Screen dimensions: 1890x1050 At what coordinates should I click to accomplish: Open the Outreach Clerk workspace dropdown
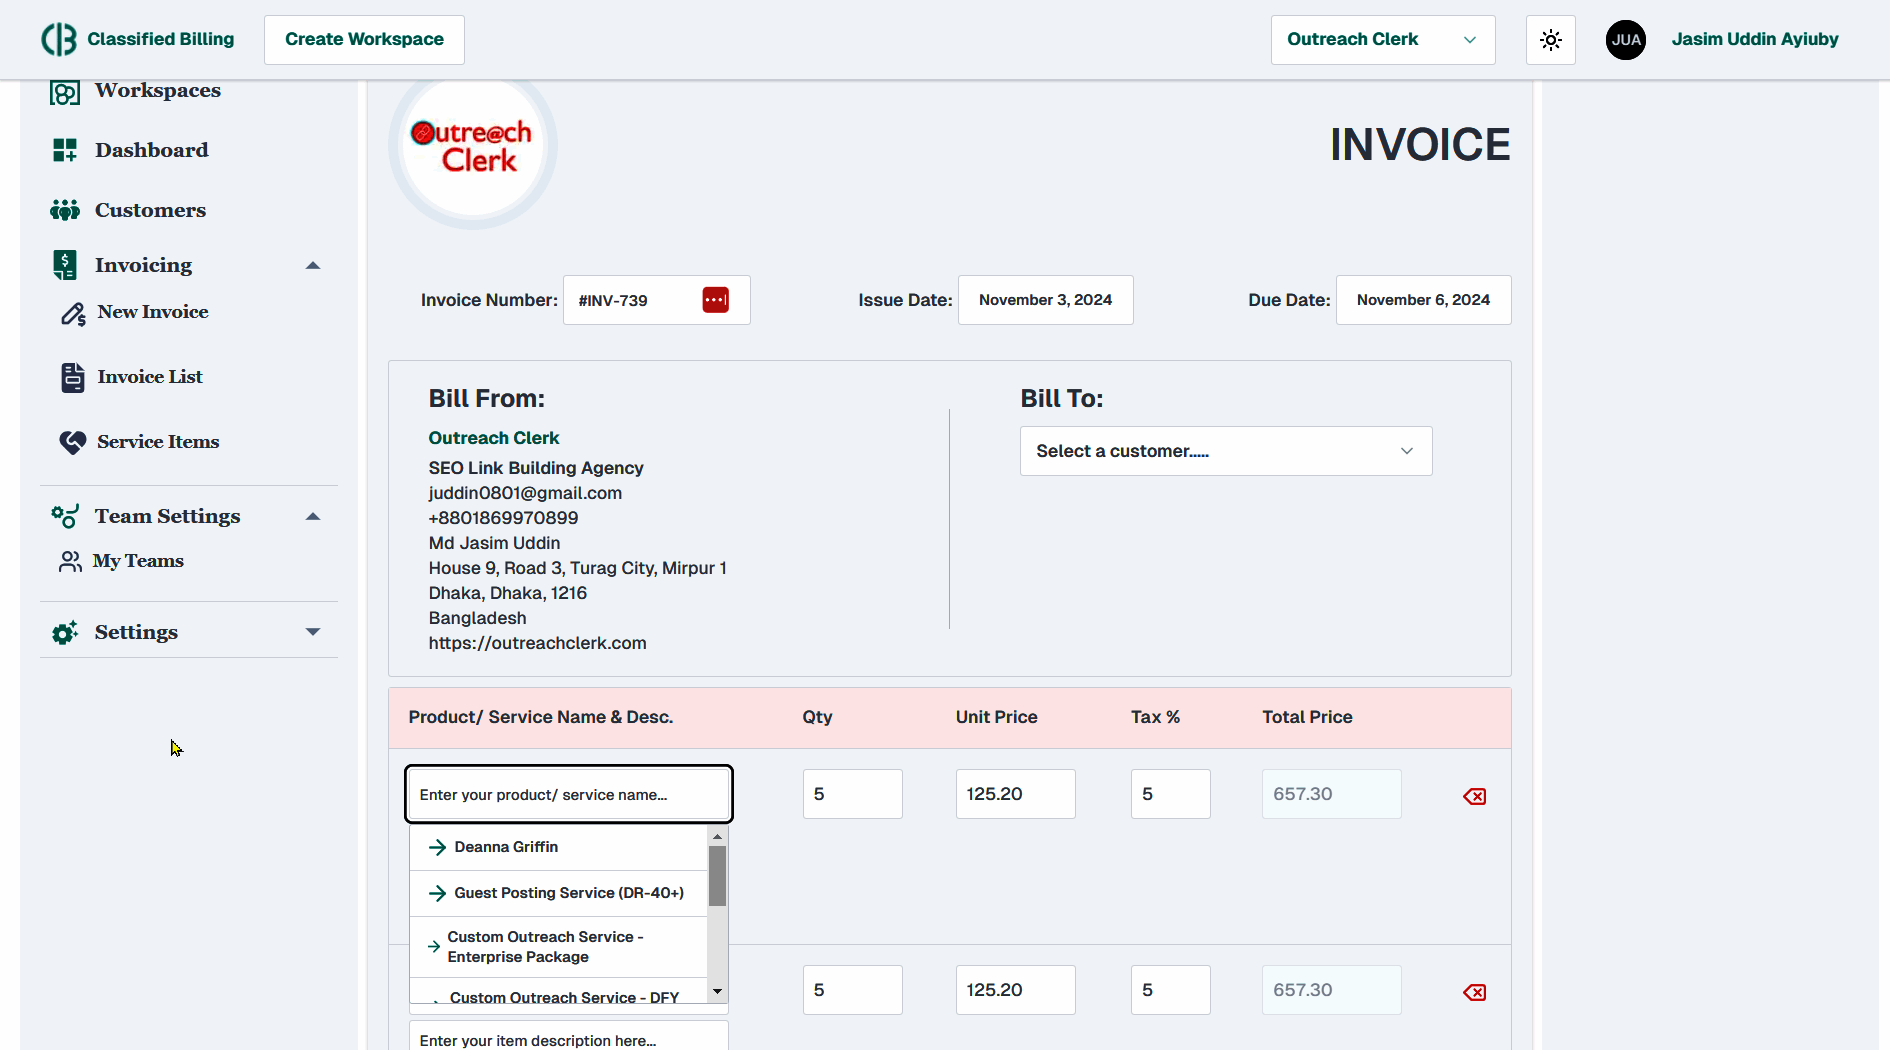1382,39
